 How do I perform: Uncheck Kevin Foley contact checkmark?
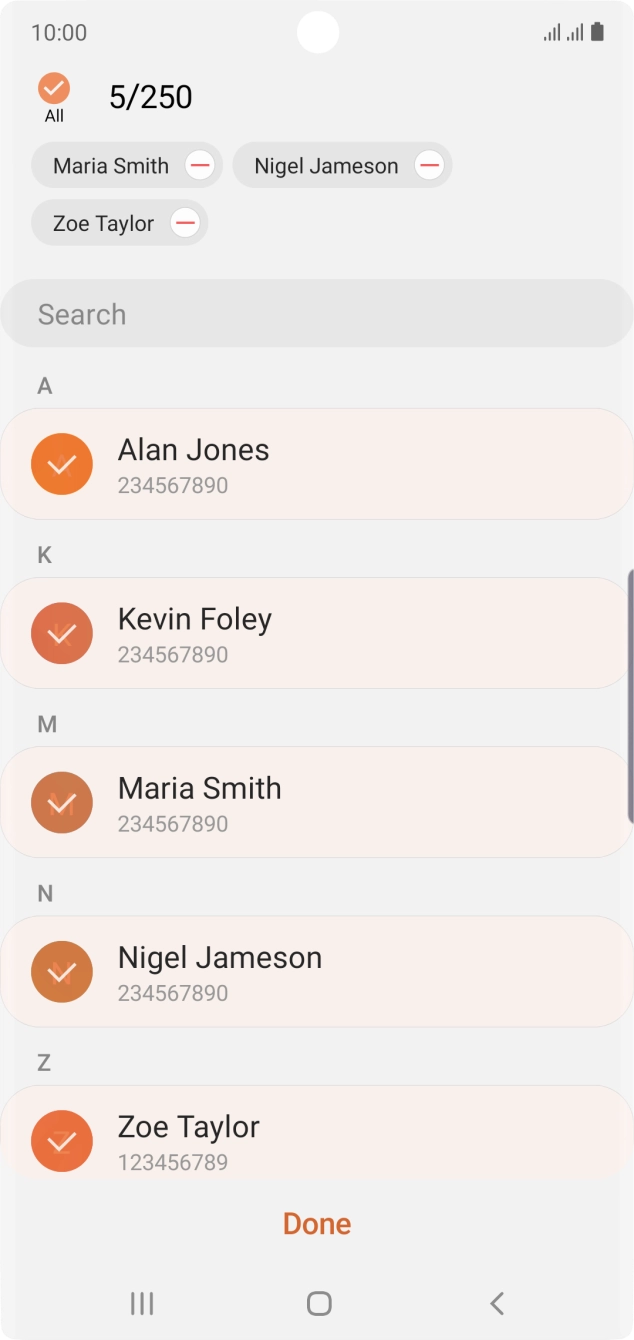pos(62,633)
